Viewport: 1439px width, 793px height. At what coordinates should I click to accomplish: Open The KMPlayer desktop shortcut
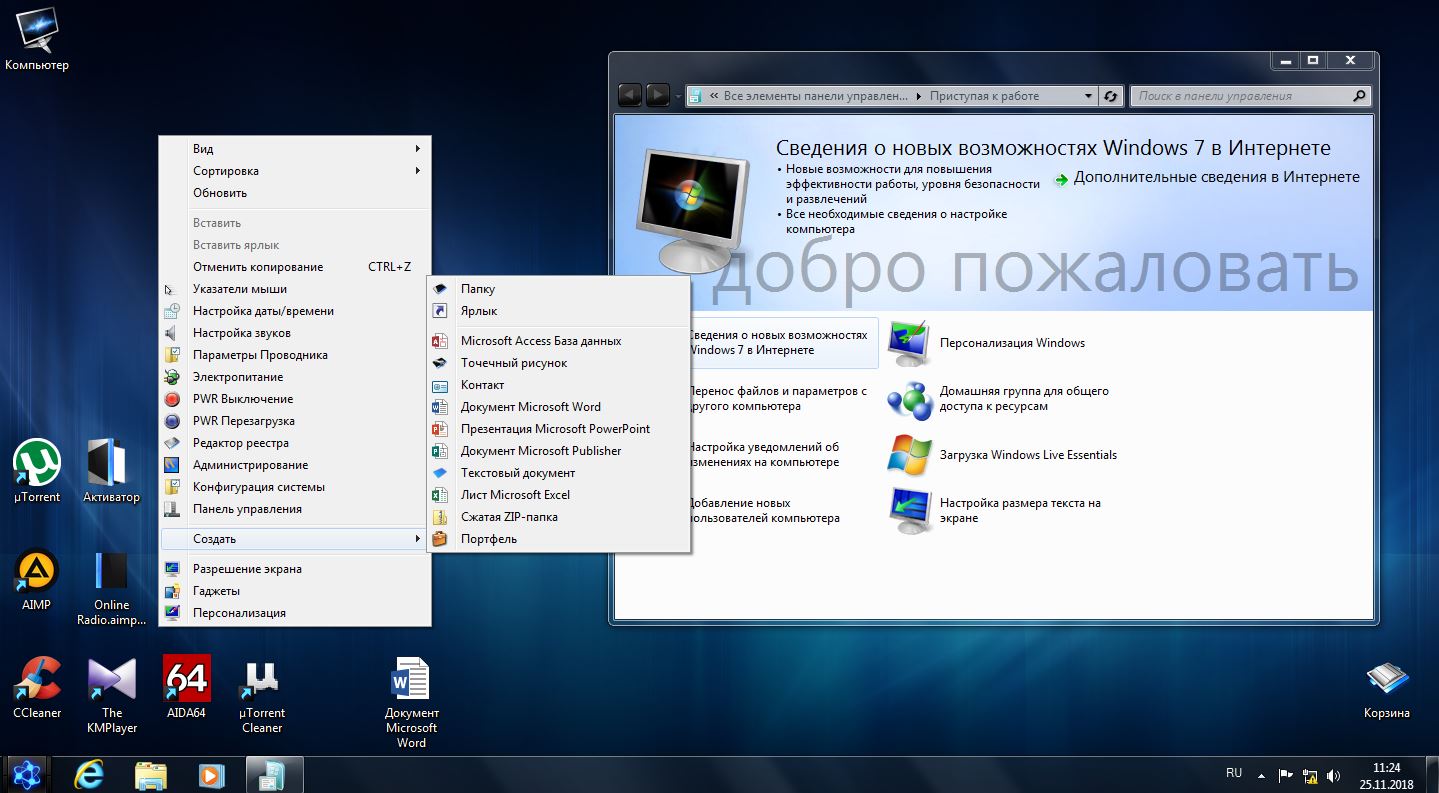pos(111,695)
